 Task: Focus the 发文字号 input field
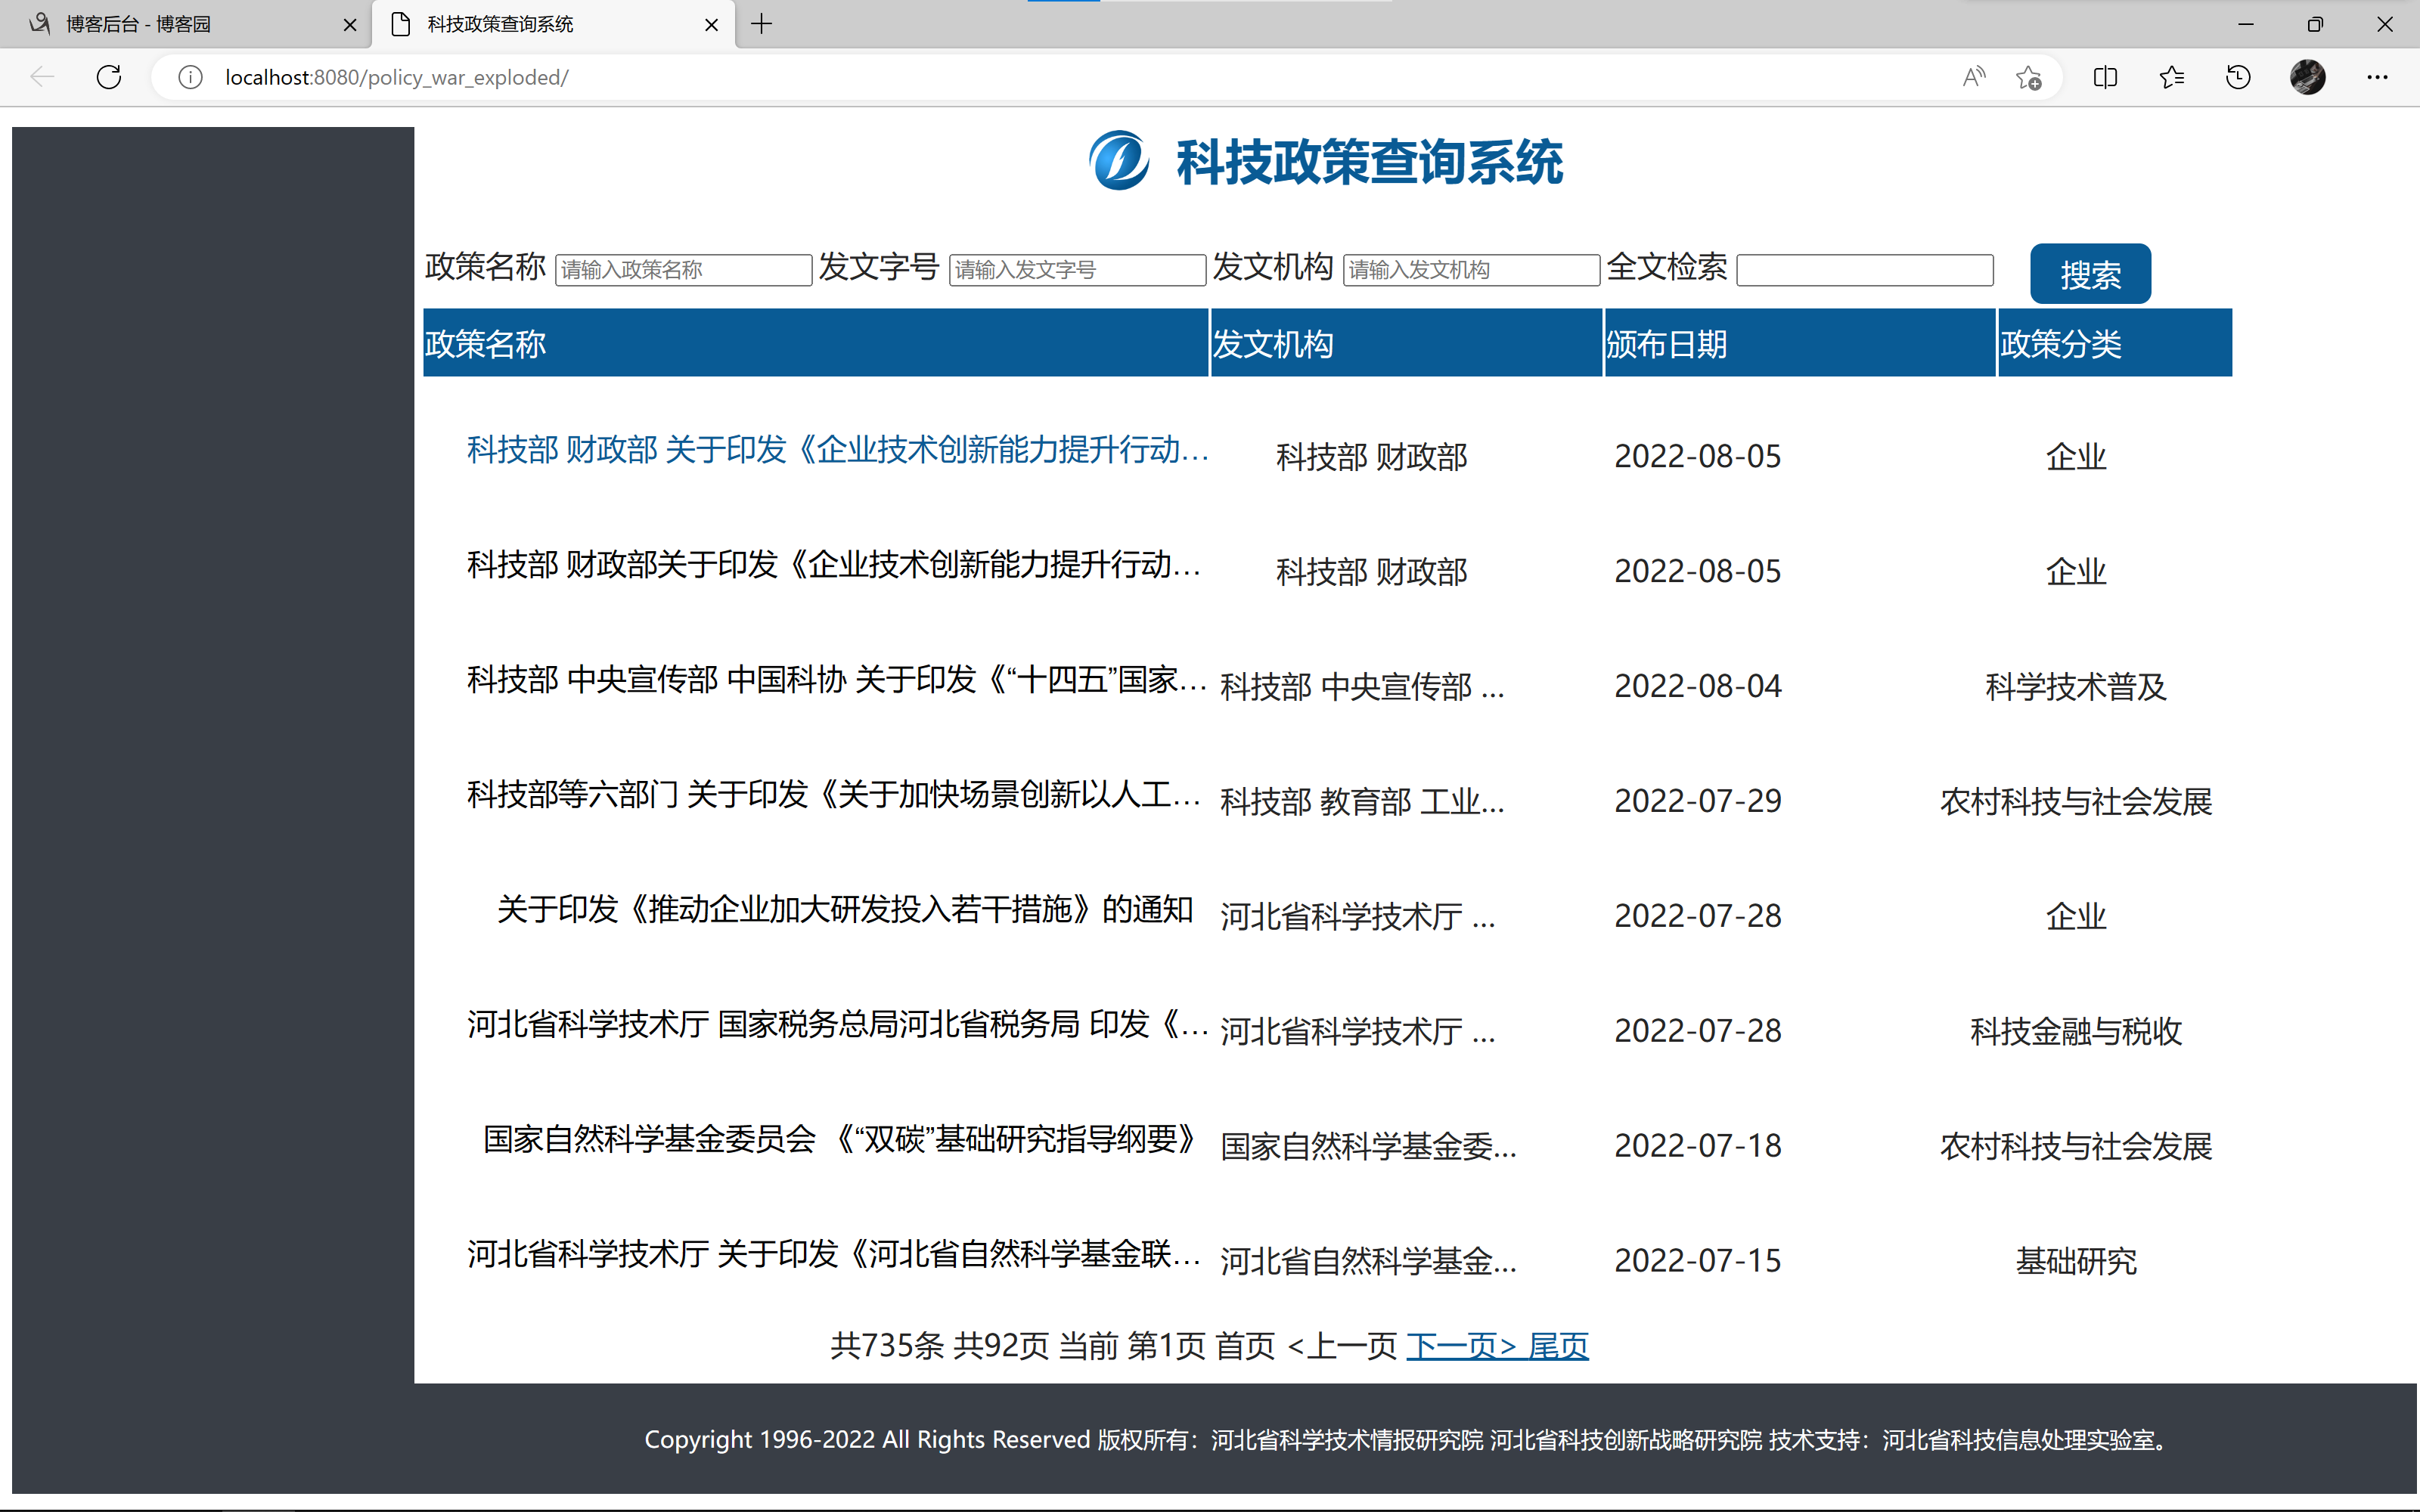pyautogui.click(x=1076, y=270)
